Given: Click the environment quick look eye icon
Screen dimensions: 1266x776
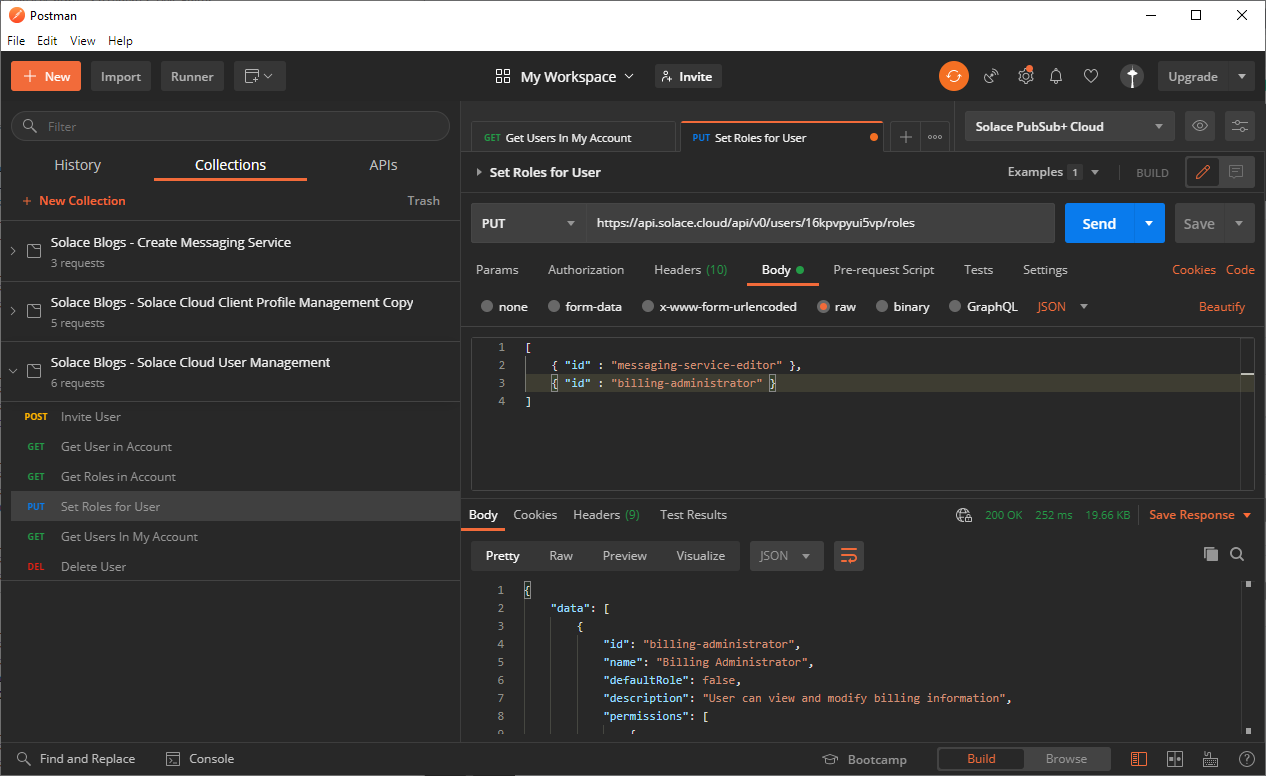Looking at the screenshot, I should [1200, 126].
